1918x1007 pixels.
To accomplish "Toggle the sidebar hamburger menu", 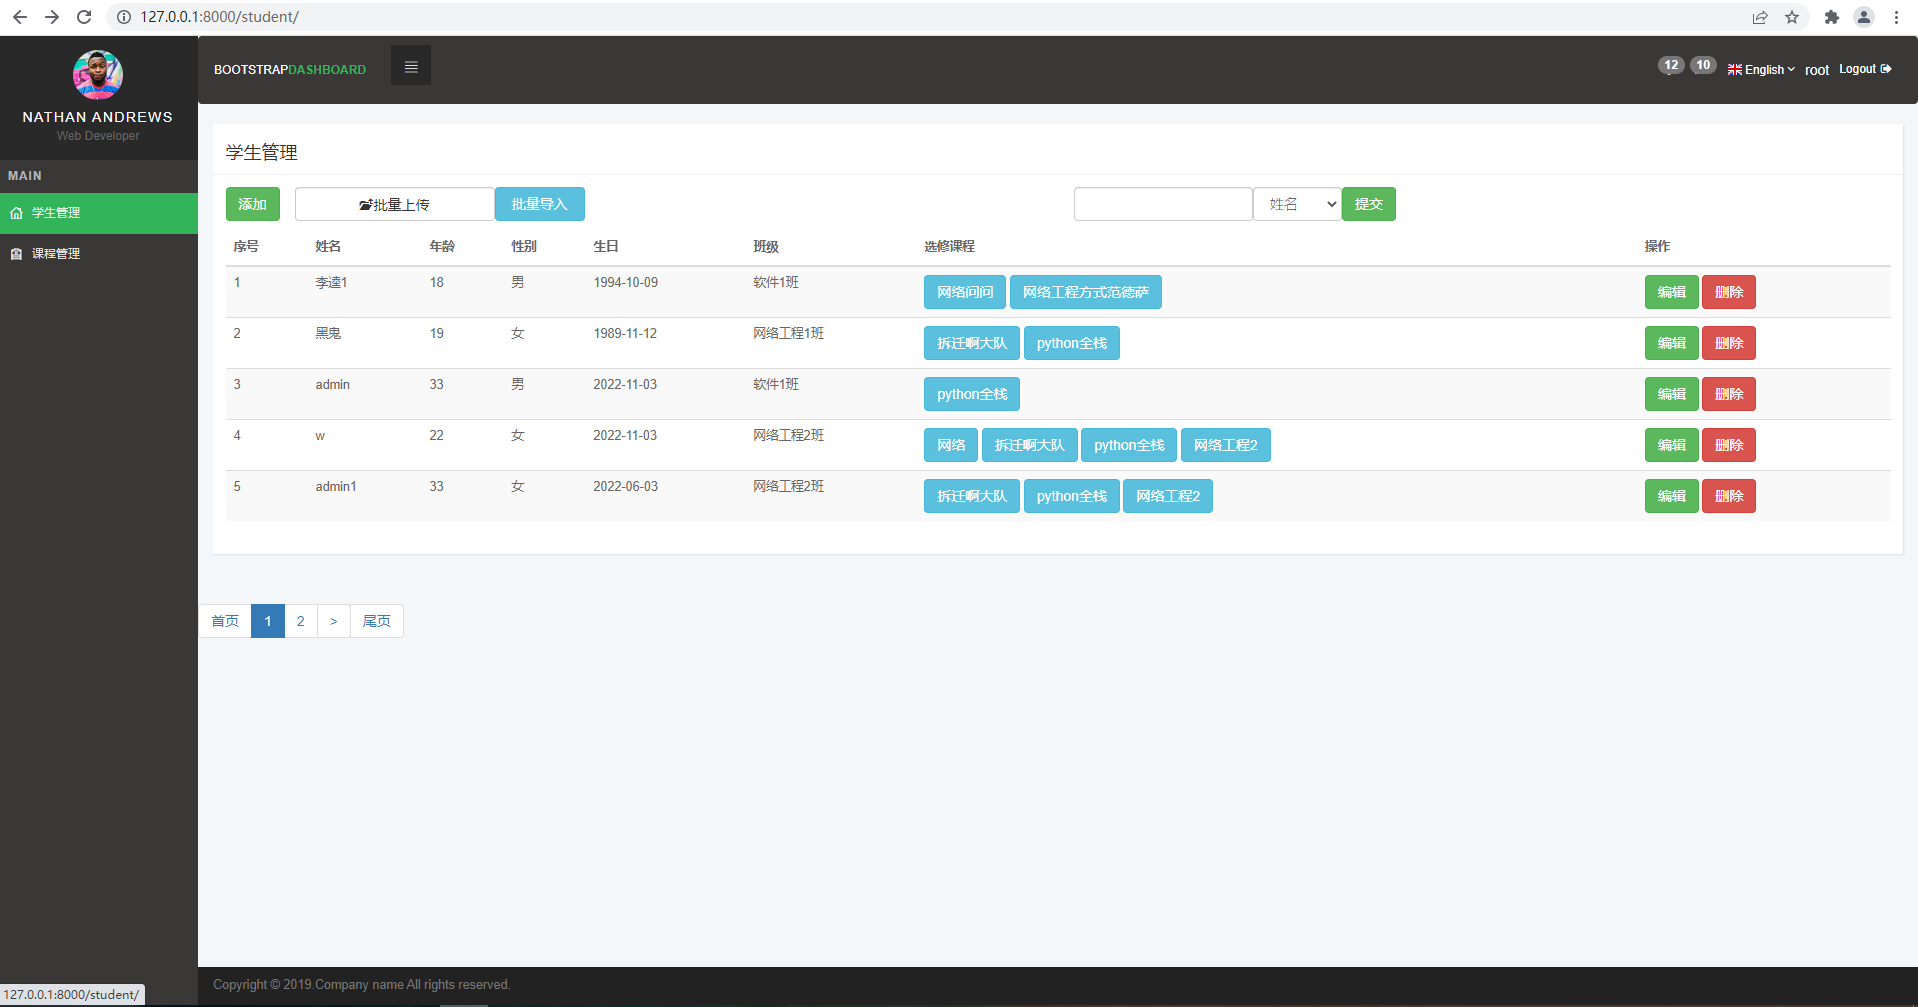I will pos(410,66).
